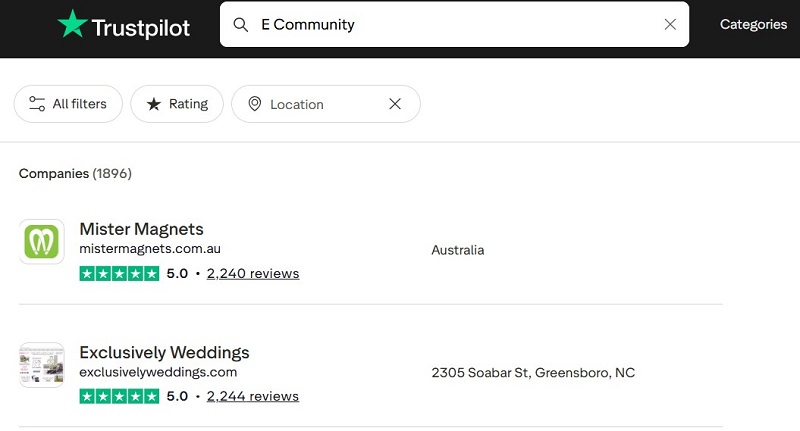800x431 pixels.
Task: Click the Location input field
Action: point(326,104)
